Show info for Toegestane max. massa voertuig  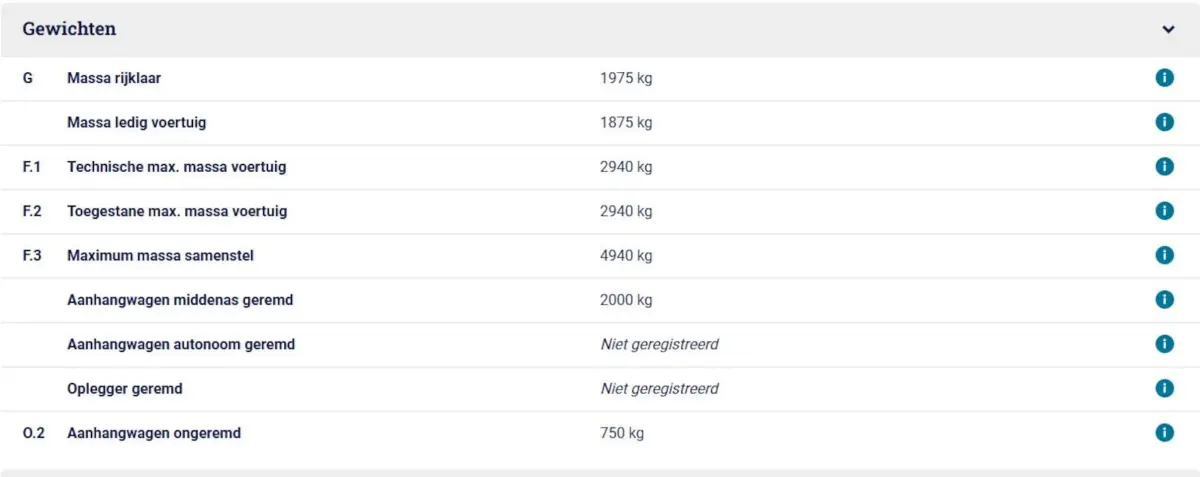1164,211
